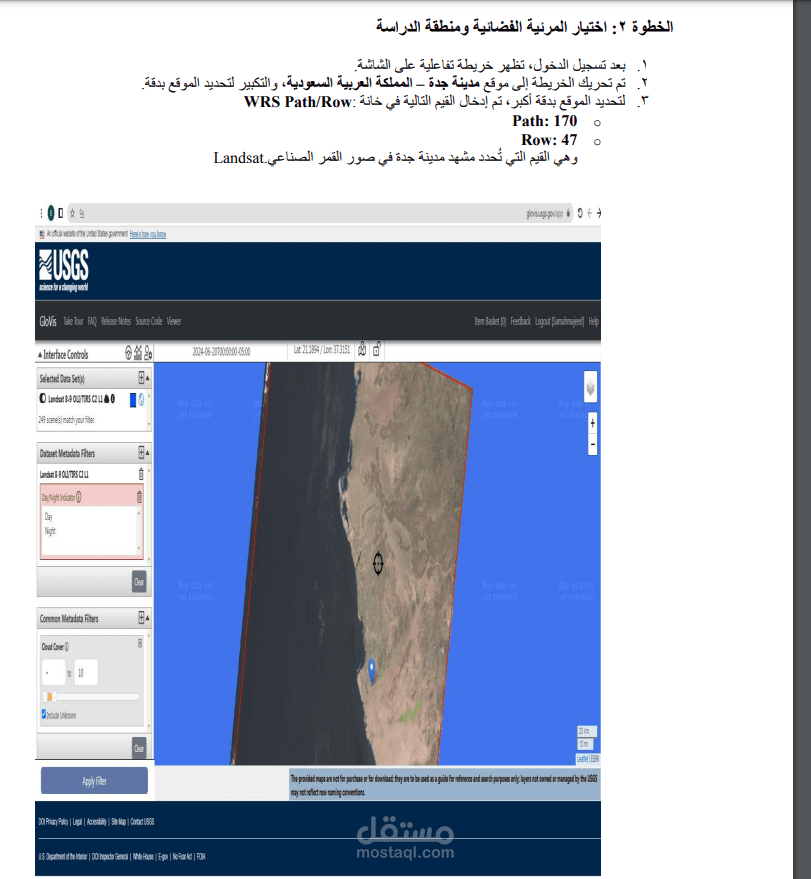Viewport: 811px width, 879px height.
Task: Open the browser side panel icon
Action: coord(61,213)
